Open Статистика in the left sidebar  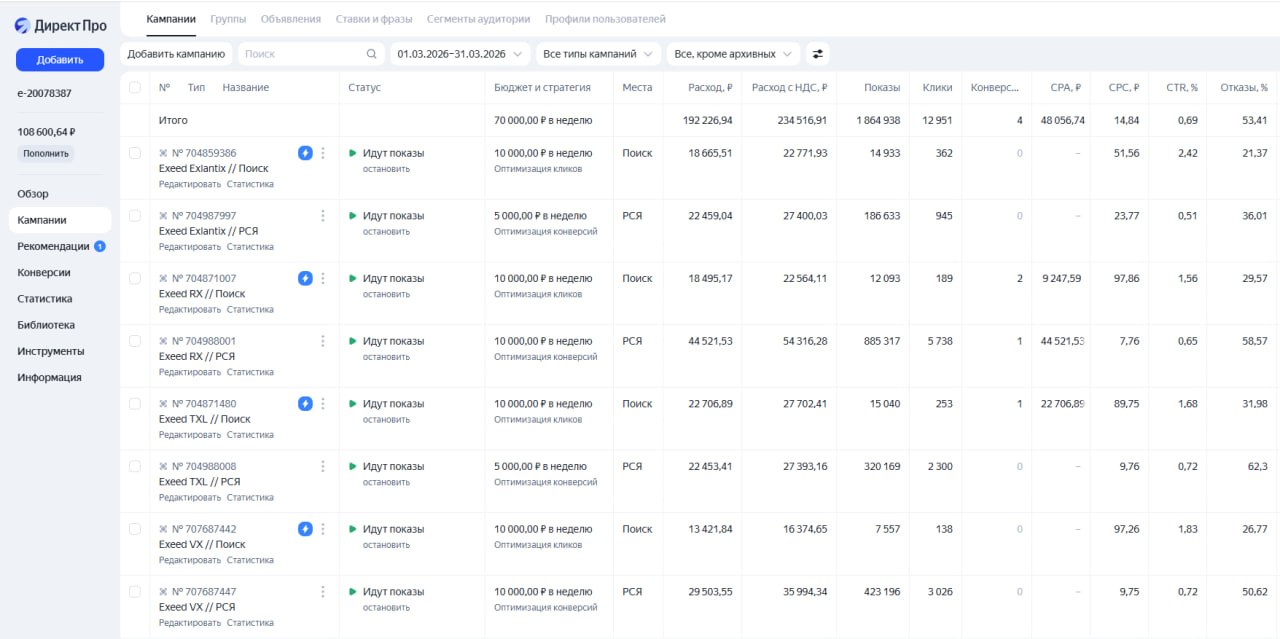(45, 299)
